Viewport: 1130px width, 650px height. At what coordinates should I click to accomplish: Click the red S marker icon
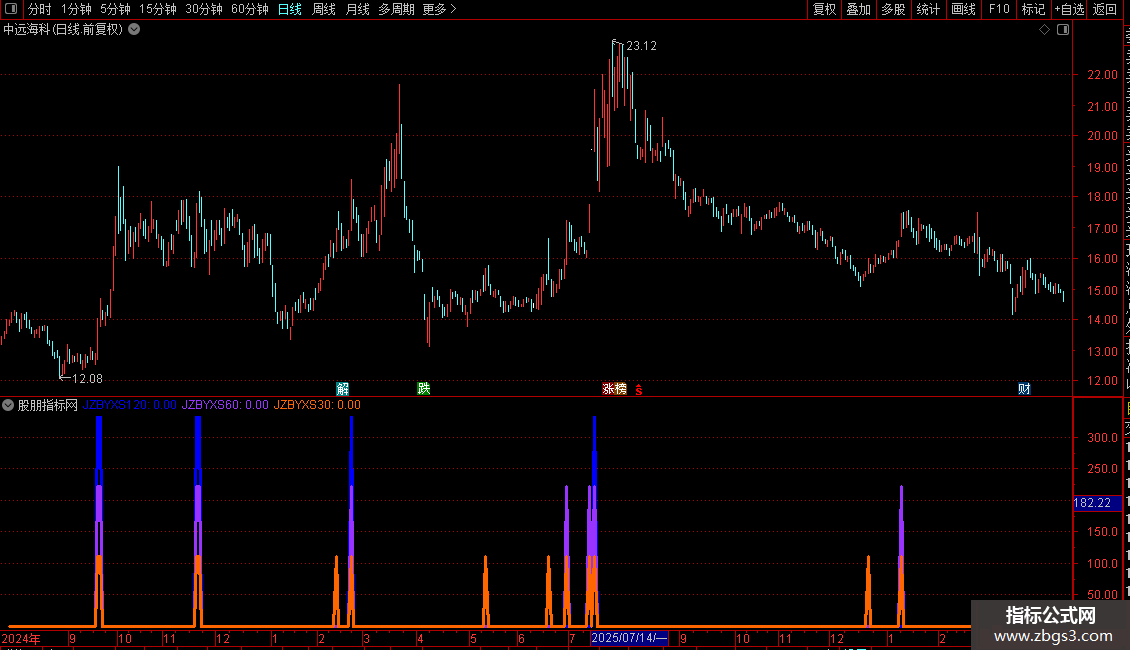click(639, 390)
